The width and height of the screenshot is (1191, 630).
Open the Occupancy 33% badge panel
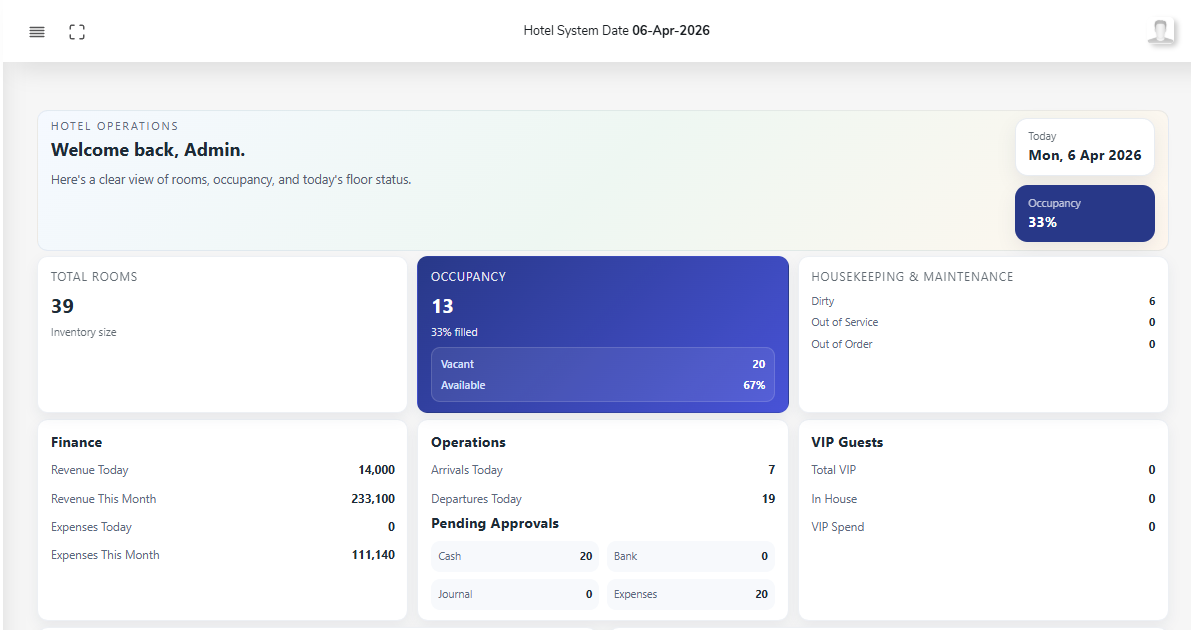coord(1084,213)
